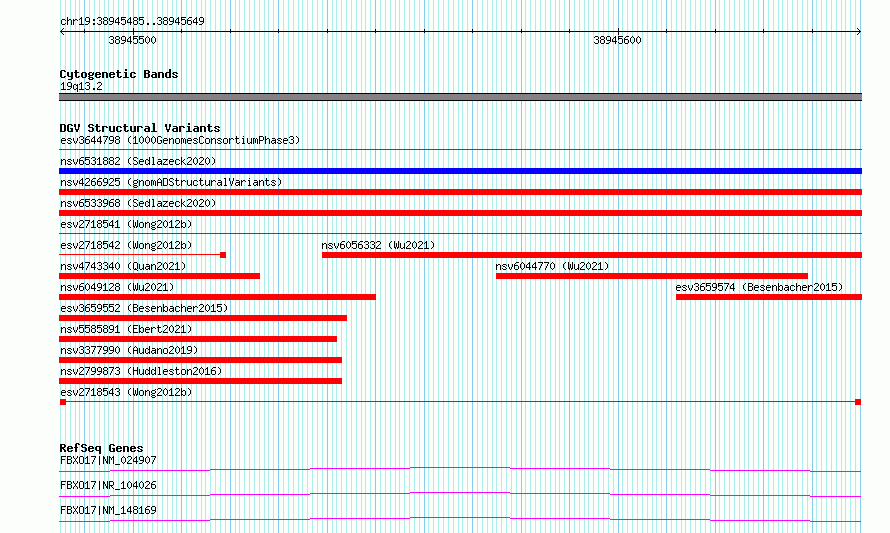Screen dimensions: 890x533
Task: Click the gray 19q13.2 cytogenetic band bar
Action: point(460,97)
